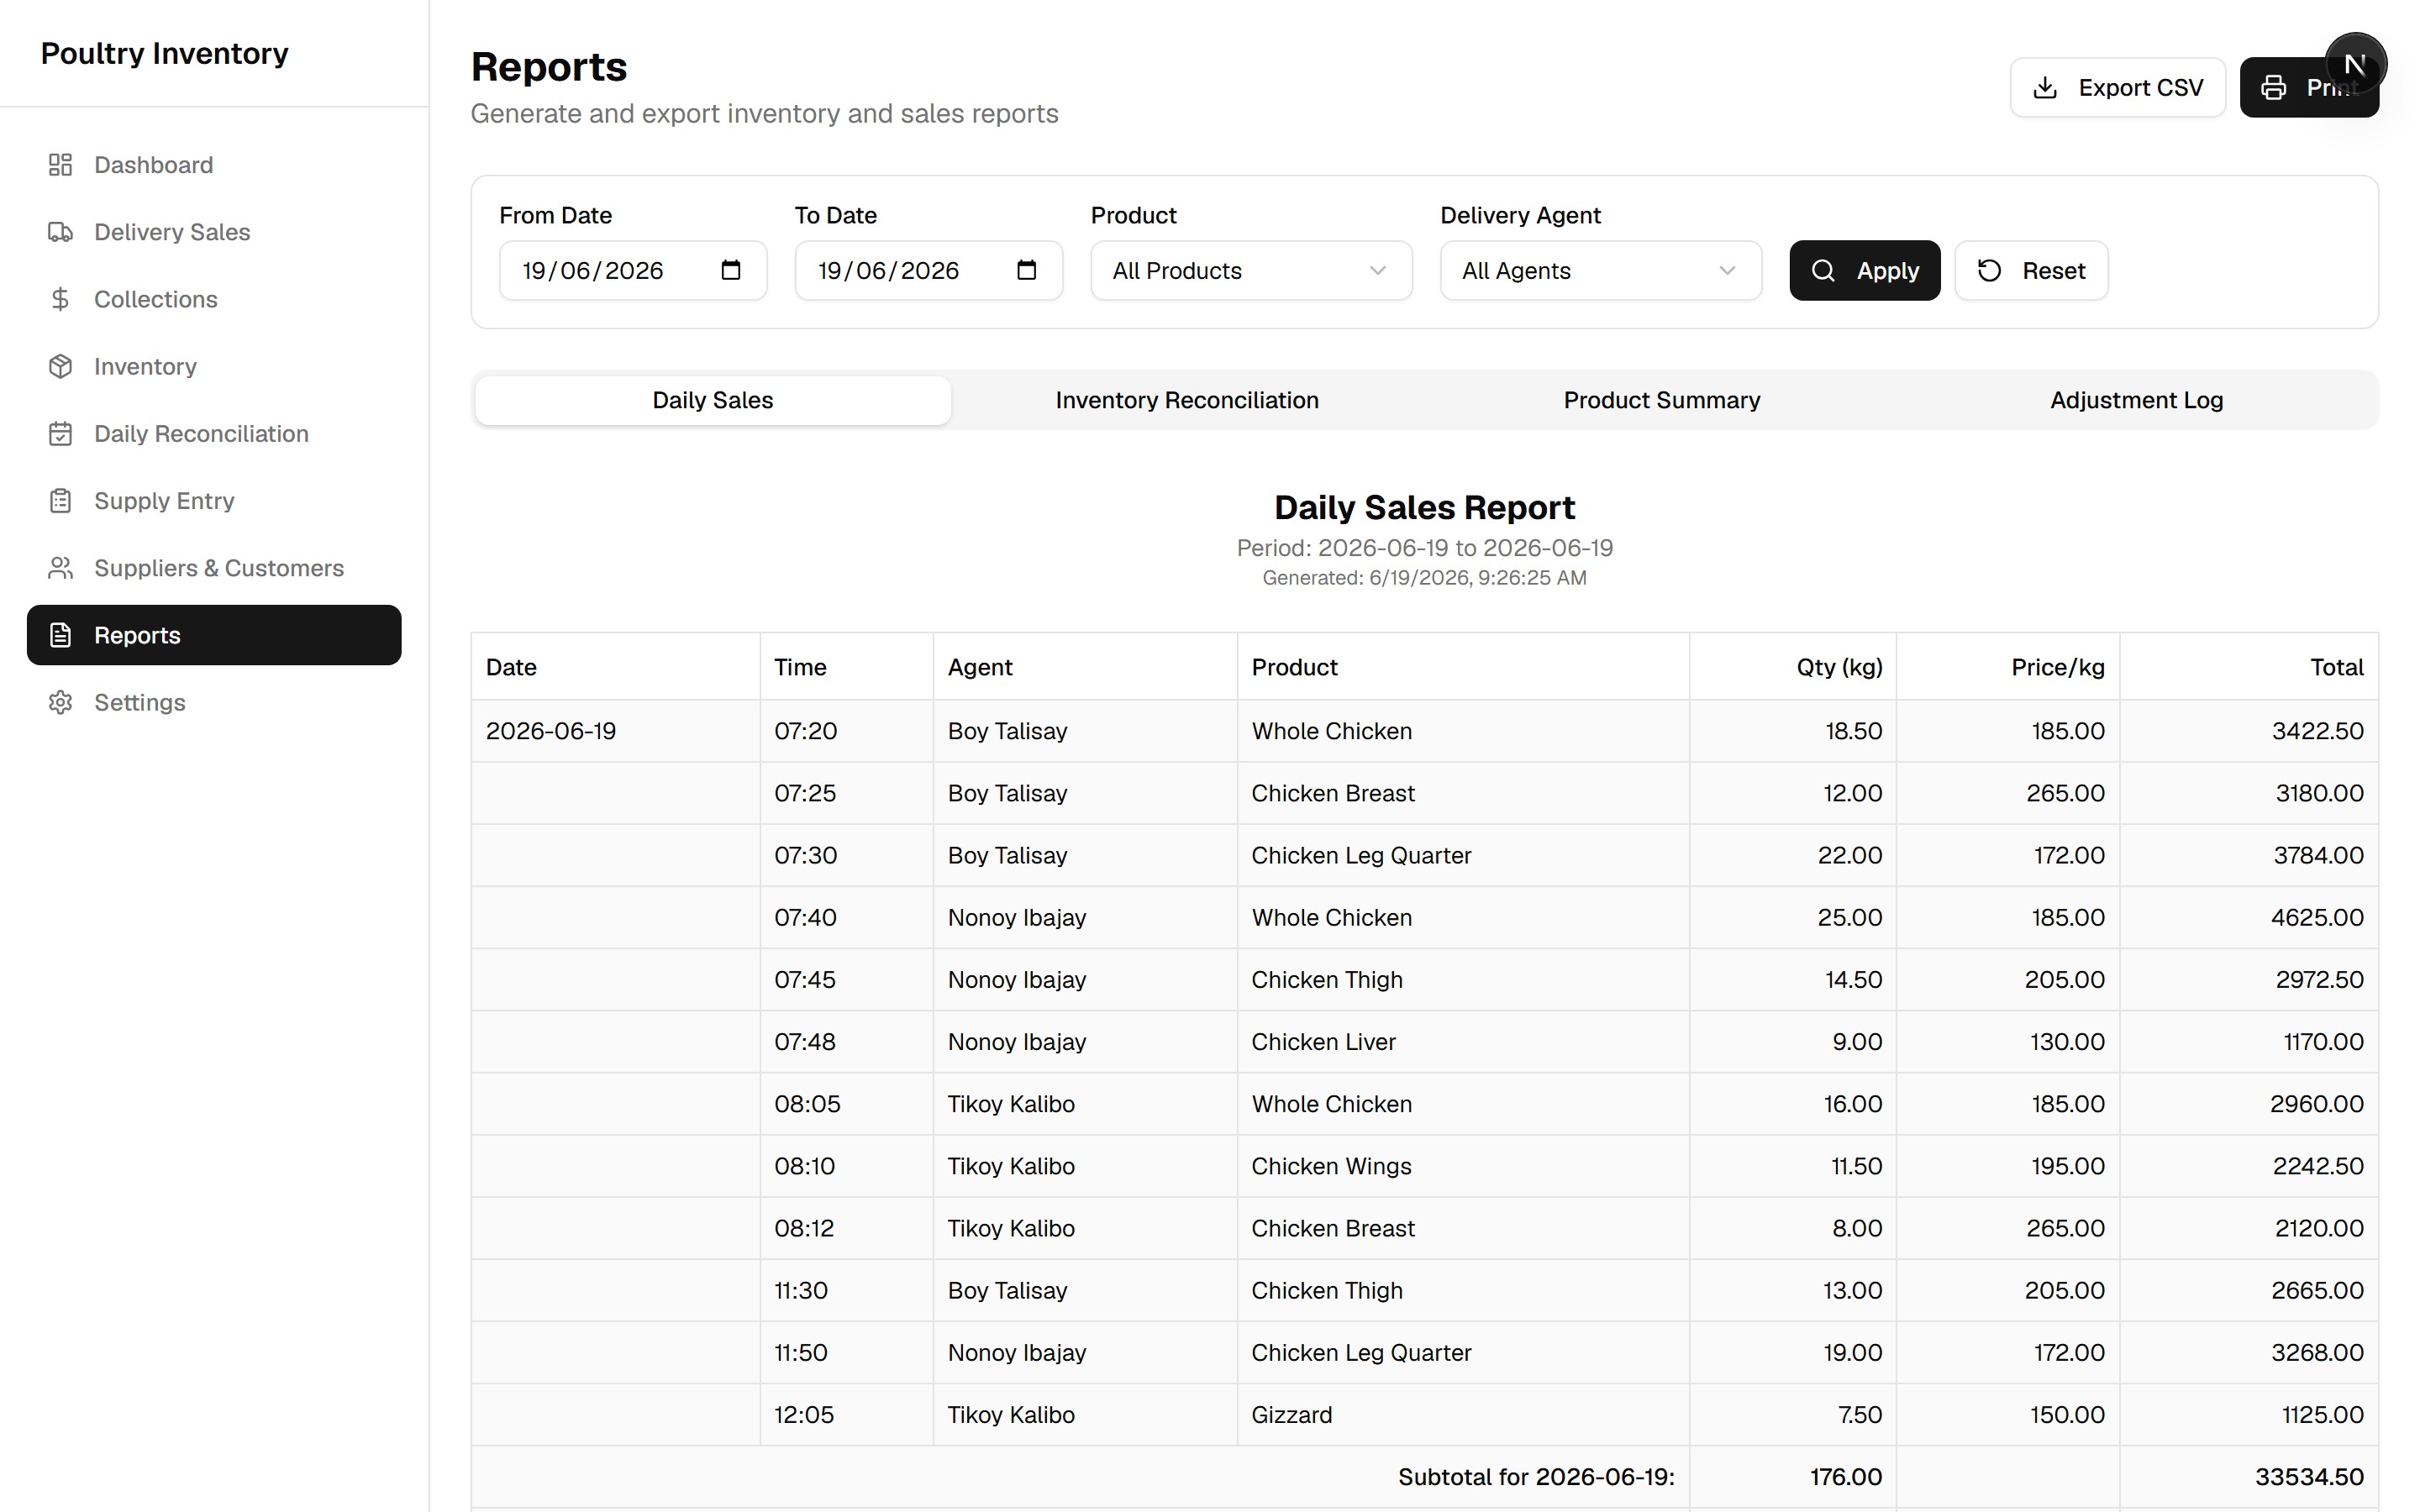Open the Dashboard grid icon
This screenshot has height=1512, width=2420.
pos(60,165)
